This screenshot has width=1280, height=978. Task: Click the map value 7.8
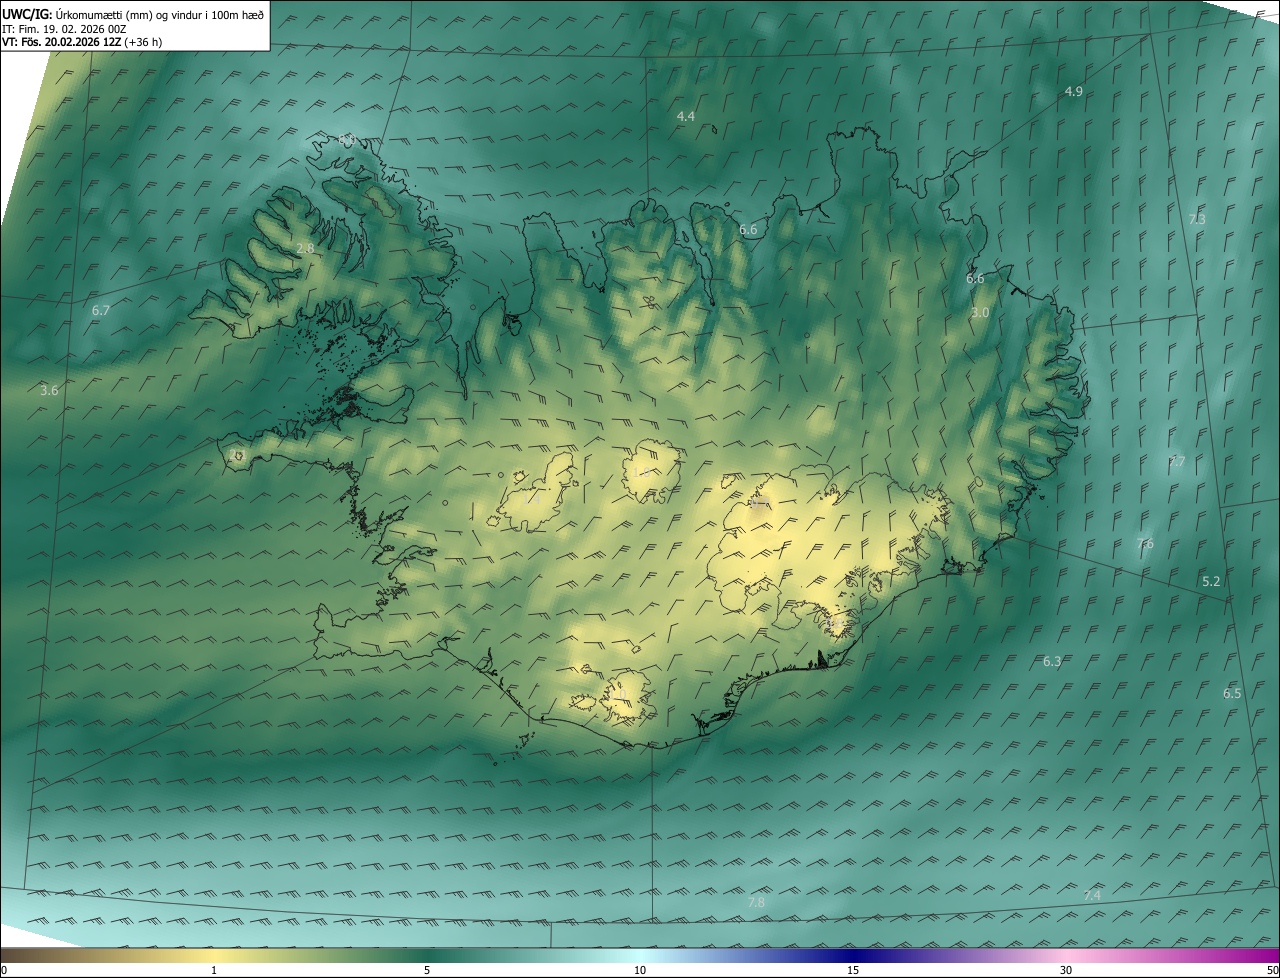(x=756, y=902)
